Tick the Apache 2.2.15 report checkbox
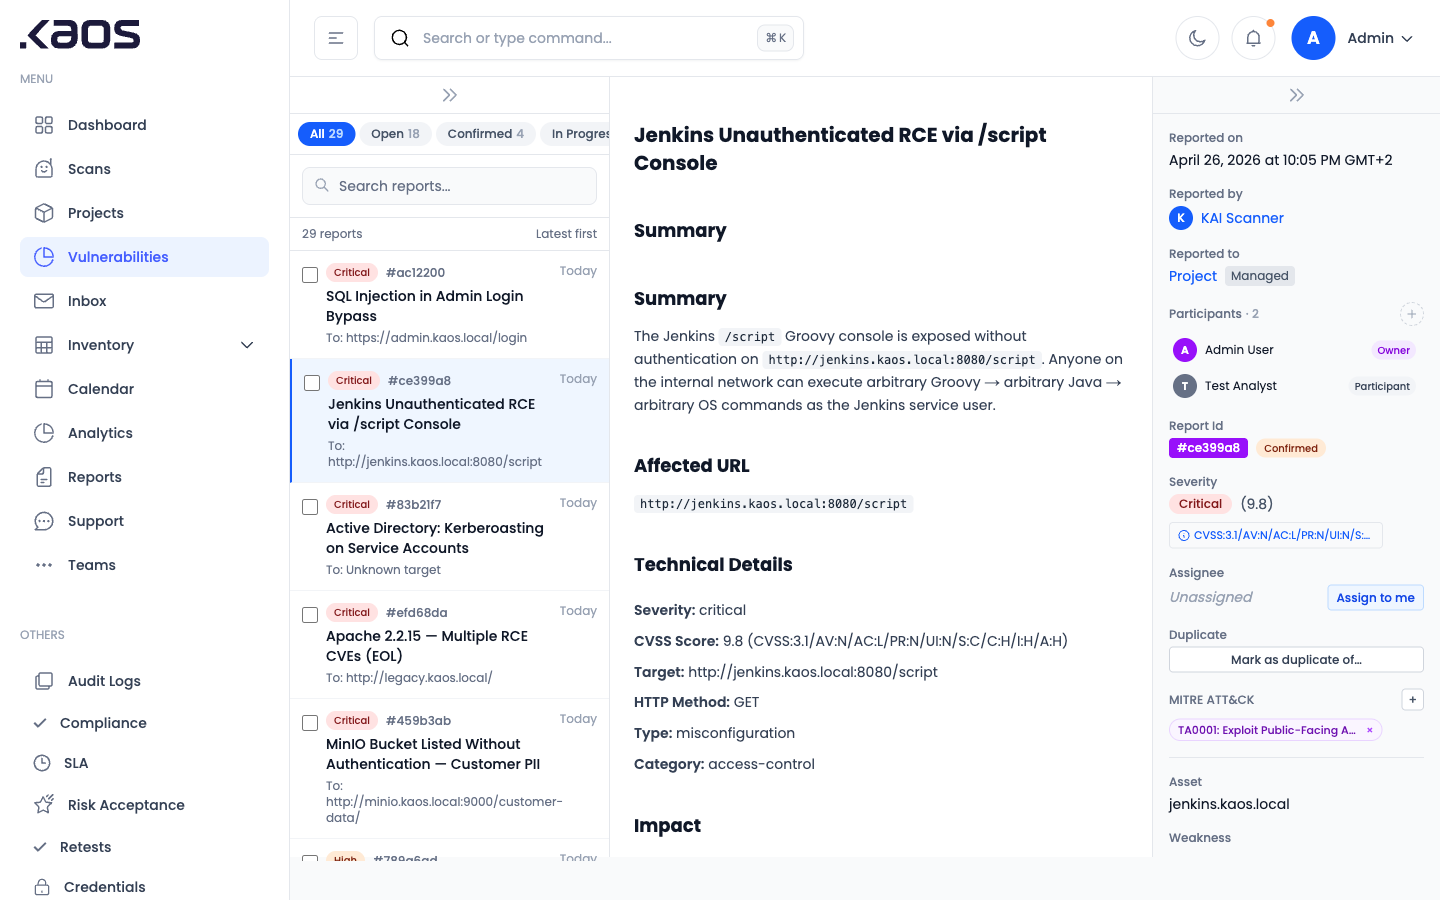The image size is (1440, 900). pyautogui.click(x=310, y=615)
